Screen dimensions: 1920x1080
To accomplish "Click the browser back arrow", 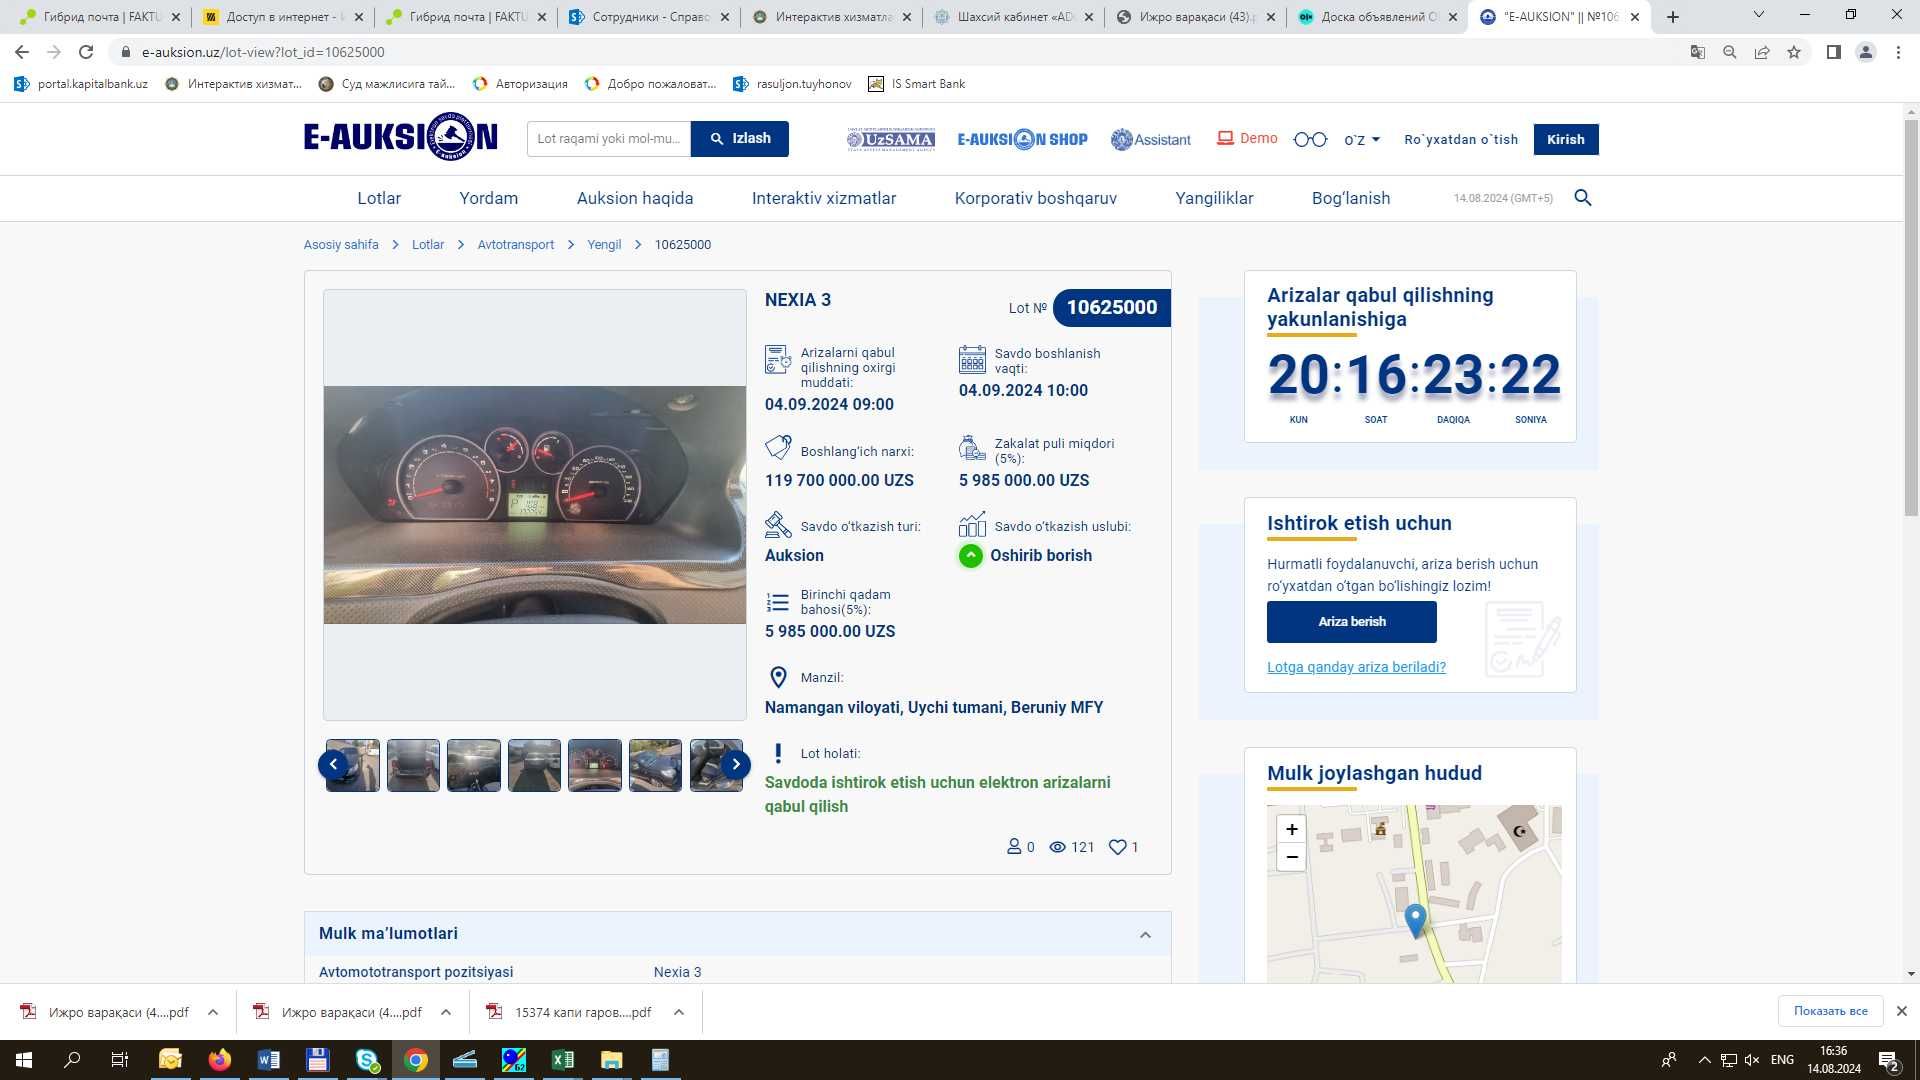I will click(x=22, y=52).
